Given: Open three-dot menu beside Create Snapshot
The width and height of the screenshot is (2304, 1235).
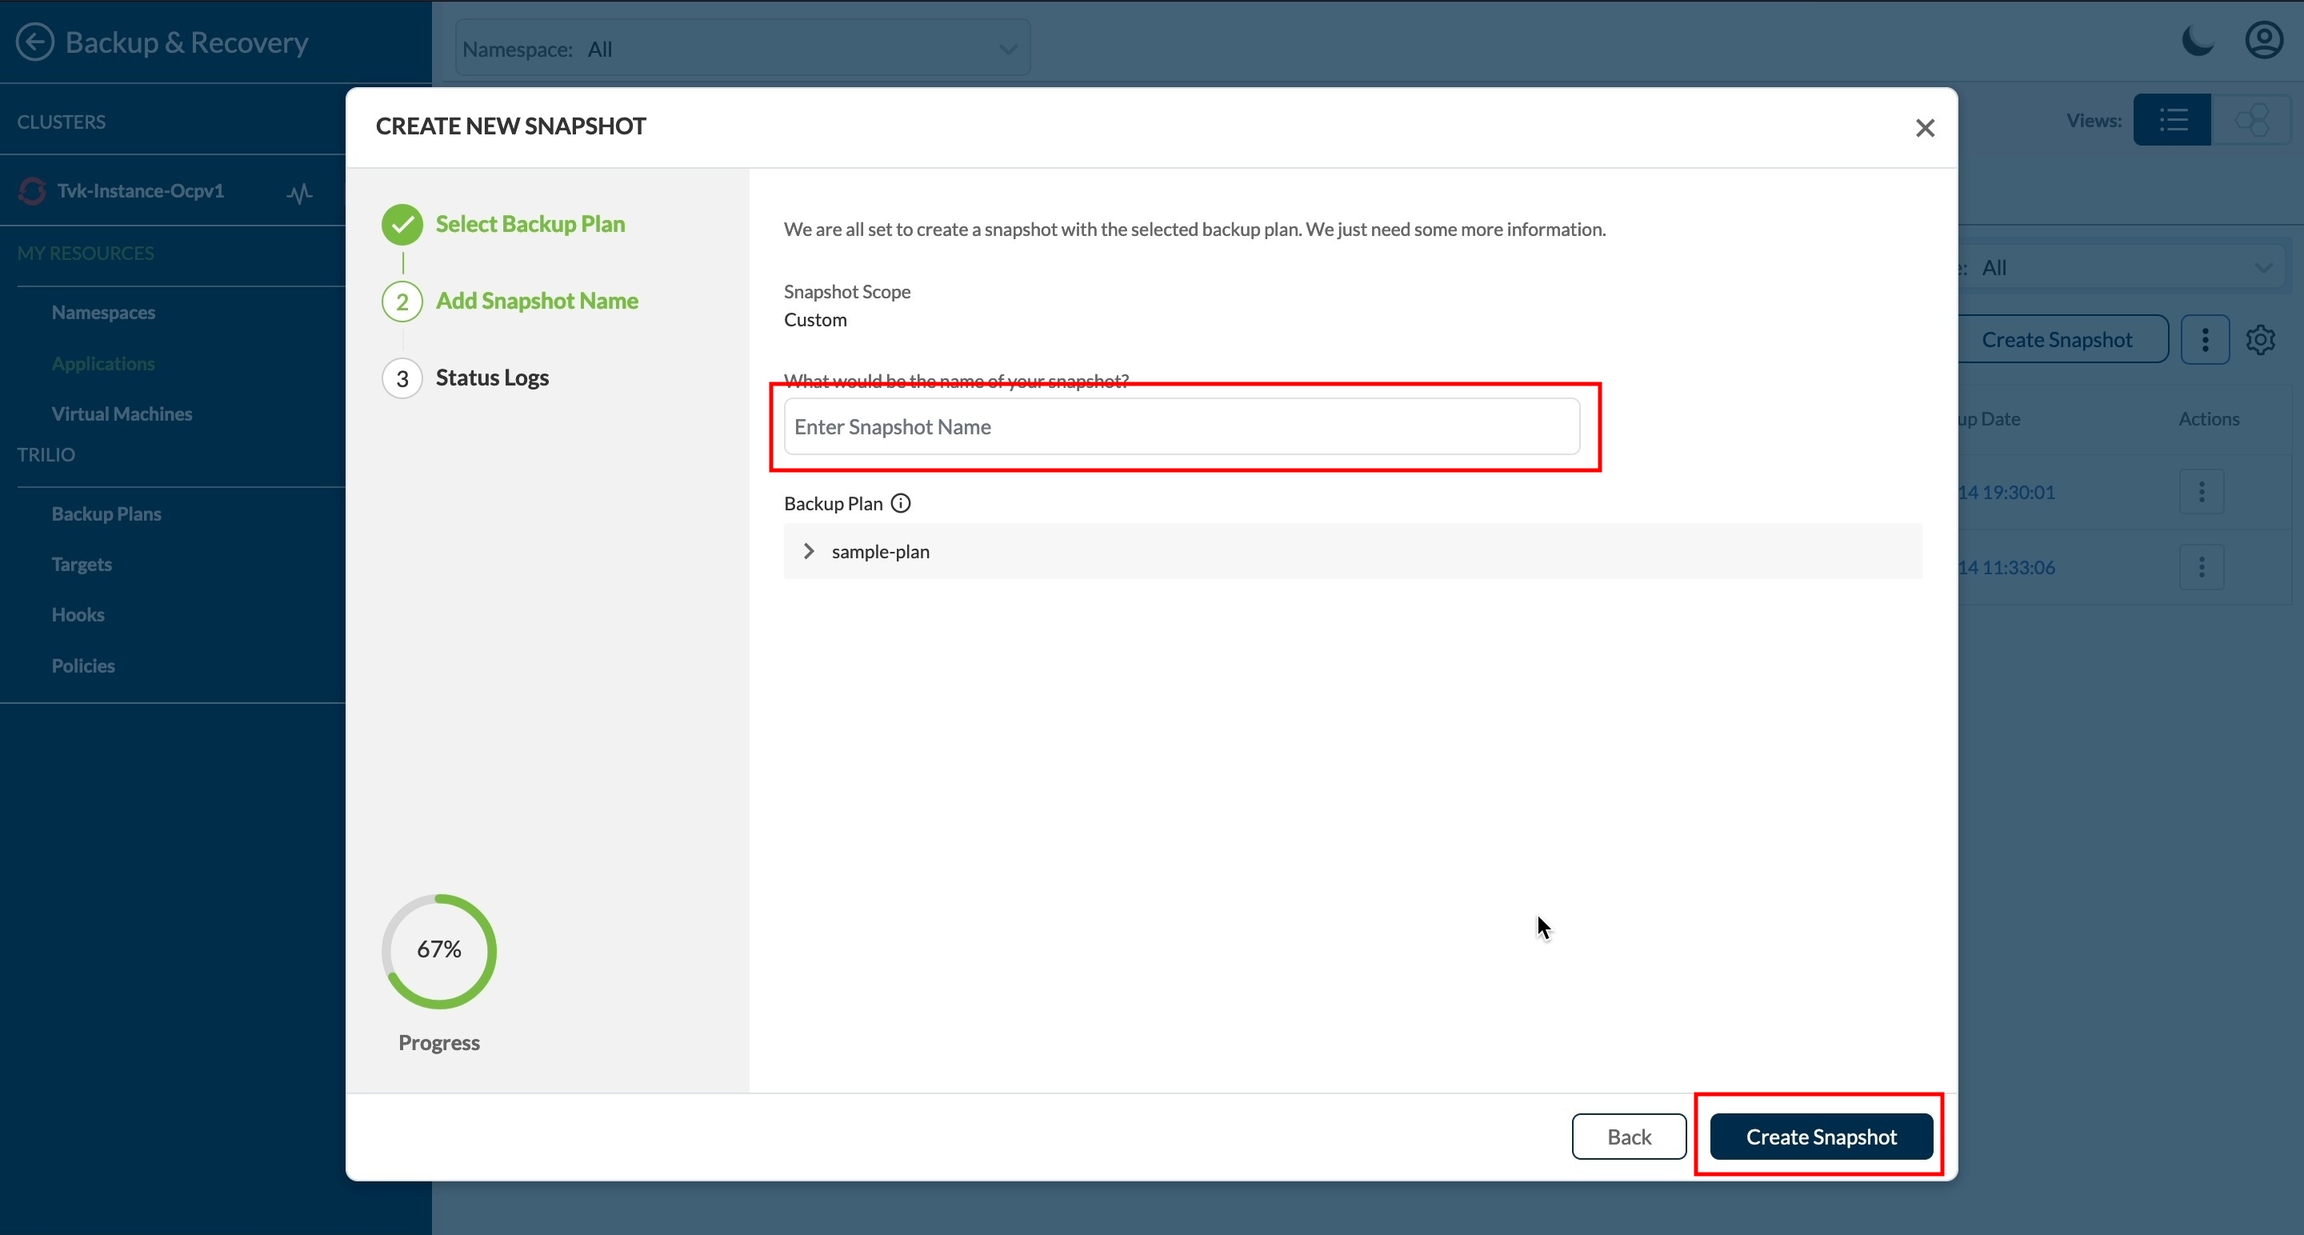Looking at the screenshot, I should point(2204,340).
